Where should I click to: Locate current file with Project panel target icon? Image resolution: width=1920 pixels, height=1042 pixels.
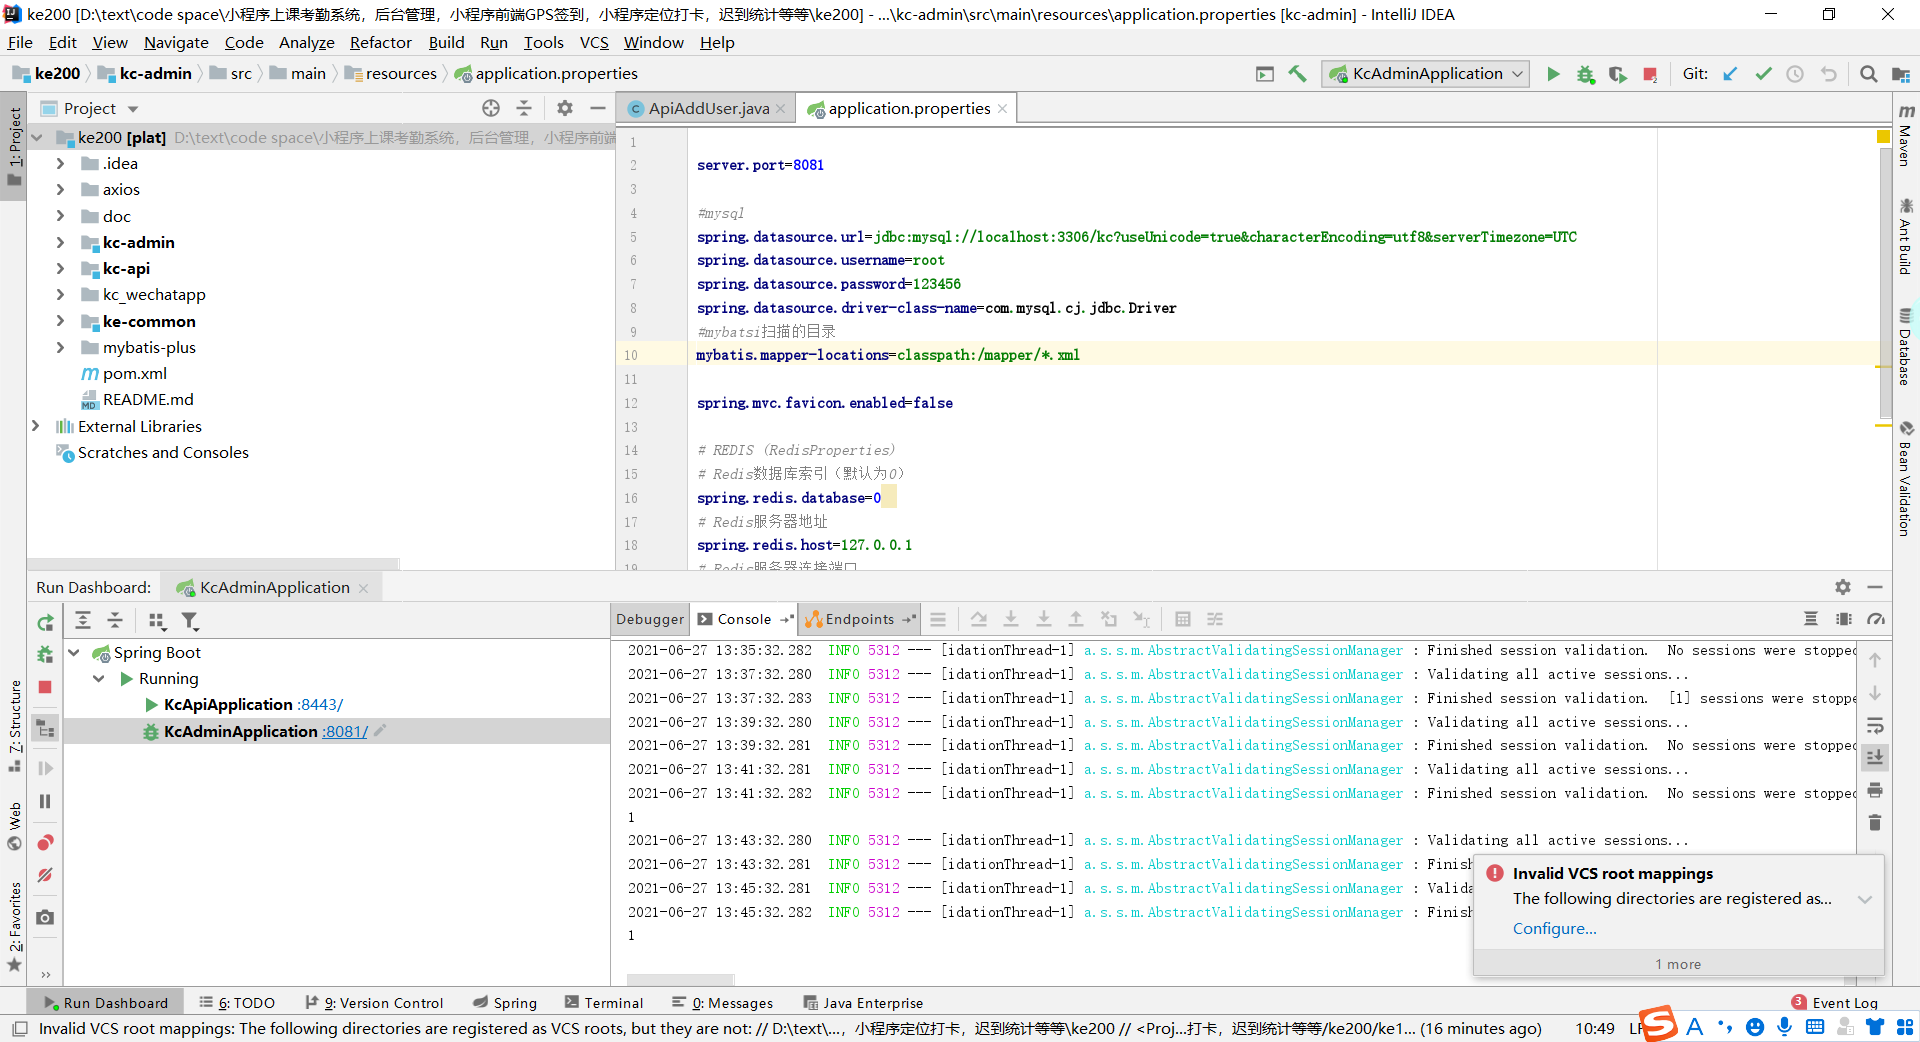click(491, 108)
